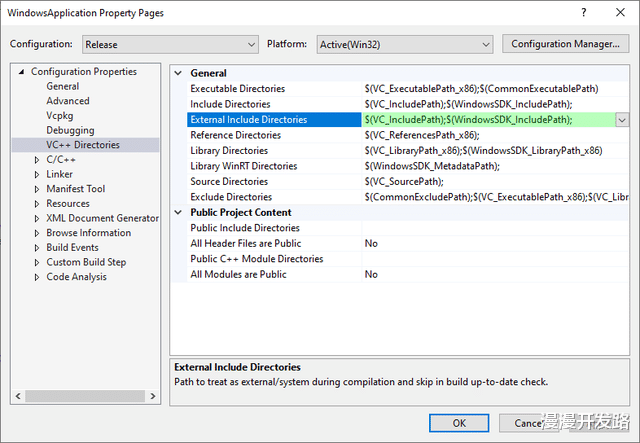Viewport: 640px width, 443px height.
Task: Click the $(VC_ExecutablePath_x86) value cell
Action: point(495,89)
